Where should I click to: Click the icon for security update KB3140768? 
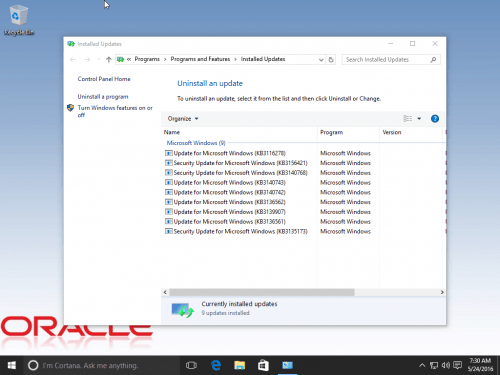(x=169, y=173)
